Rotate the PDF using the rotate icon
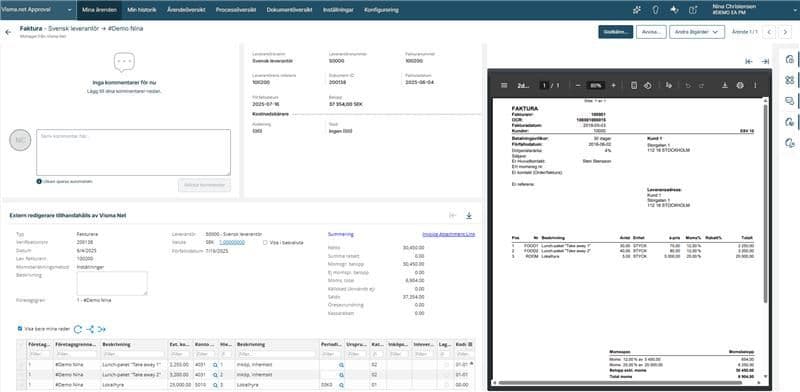This screenshot has height=392, width=800. click(647, 85)
